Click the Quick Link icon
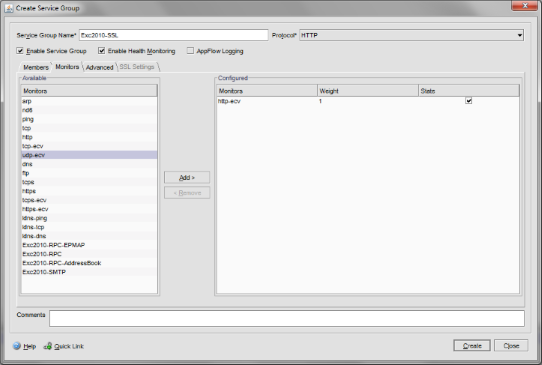 tap(48, 346)
